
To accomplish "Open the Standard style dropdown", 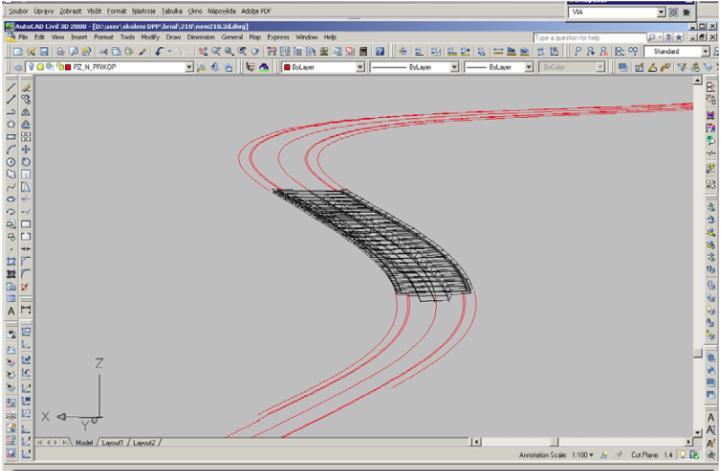I will 705,51.
